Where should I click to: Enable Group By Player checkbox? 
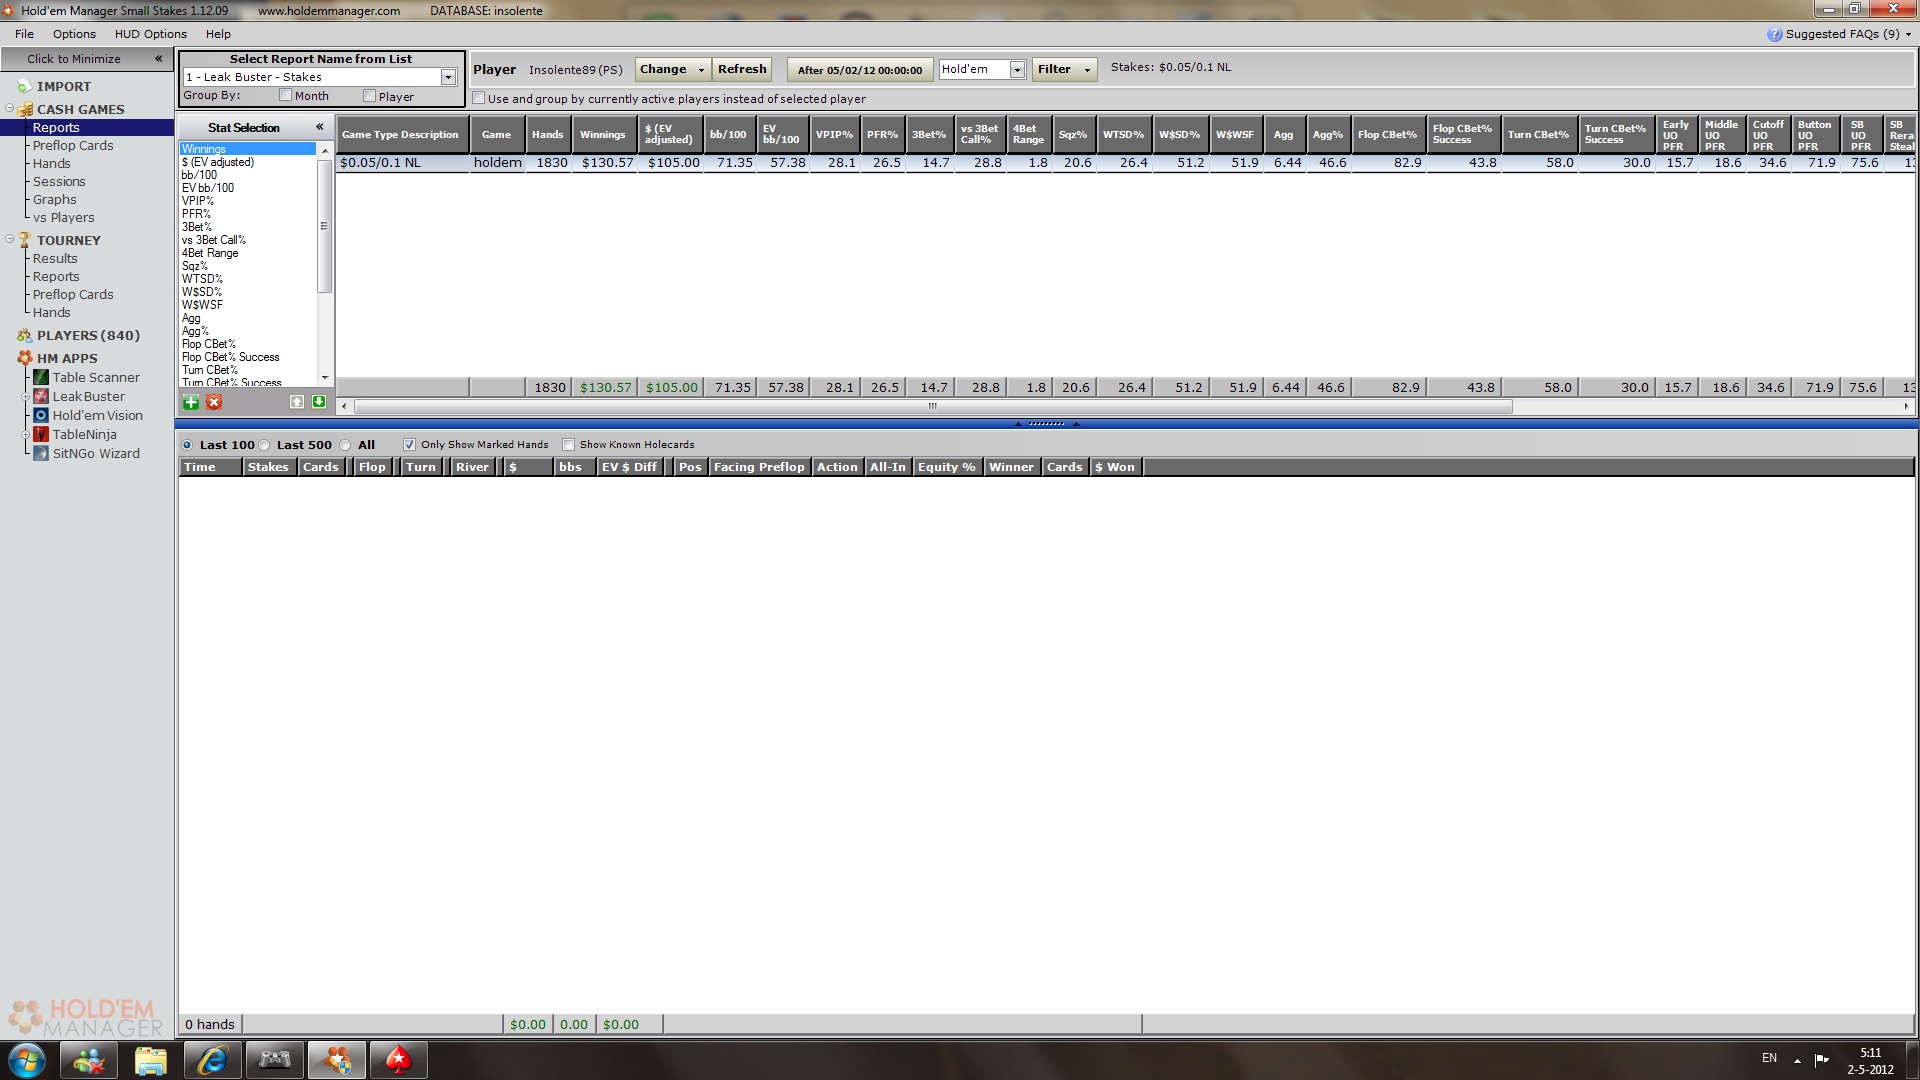369,95
